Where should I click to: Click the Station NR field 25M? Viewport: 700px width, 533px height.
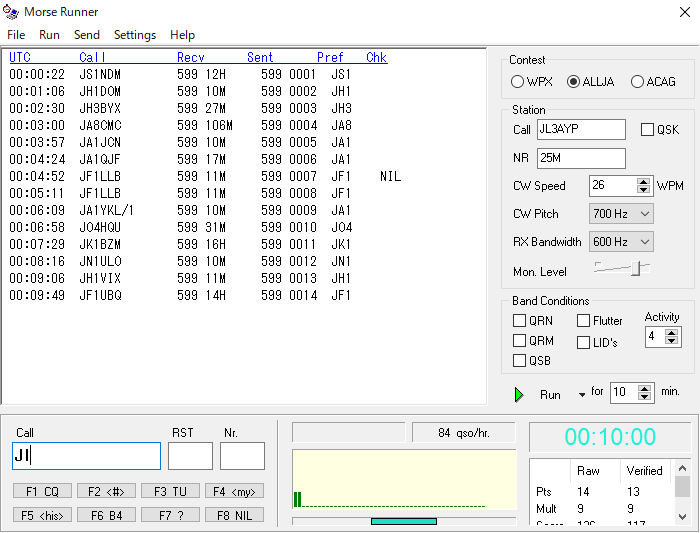pos(581,158)
